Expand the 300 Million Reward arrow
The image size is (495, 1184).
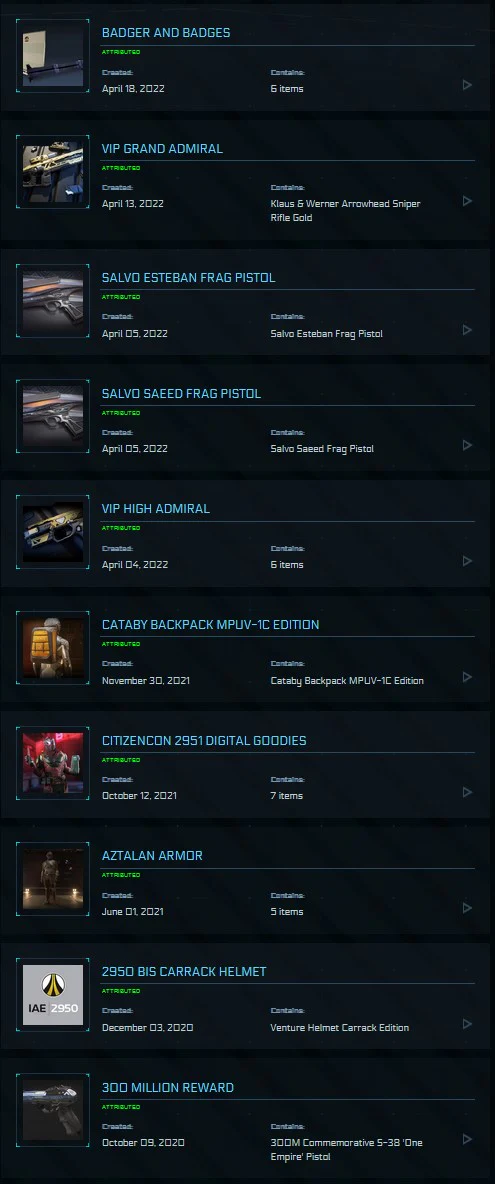467,1139
